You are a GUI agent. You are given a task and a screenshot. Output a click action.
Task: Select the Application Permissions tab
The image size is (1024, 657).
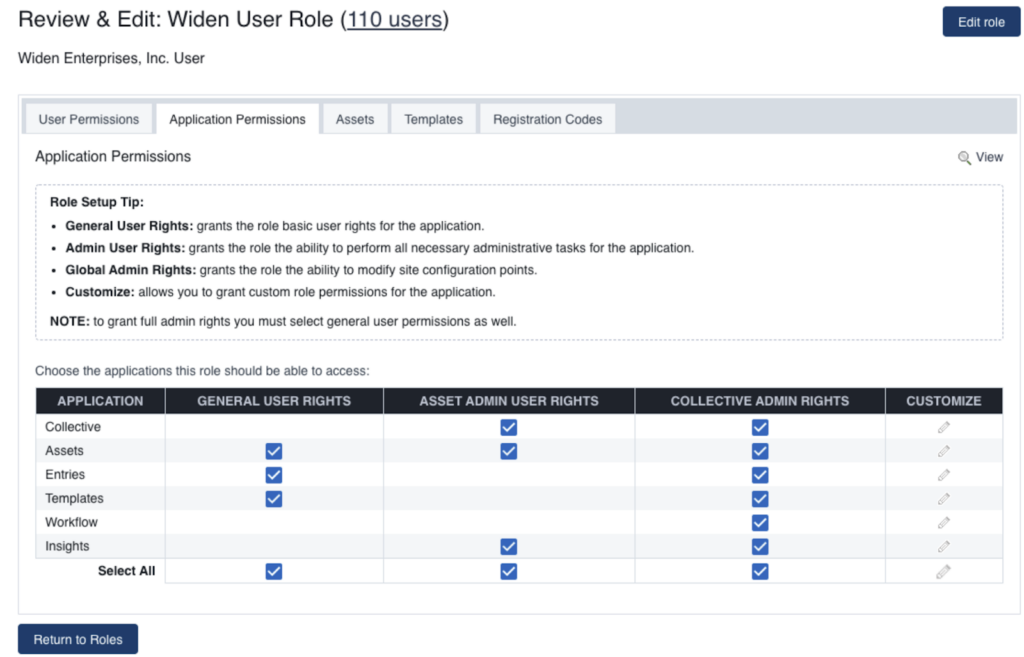click(x=237, y=120)
